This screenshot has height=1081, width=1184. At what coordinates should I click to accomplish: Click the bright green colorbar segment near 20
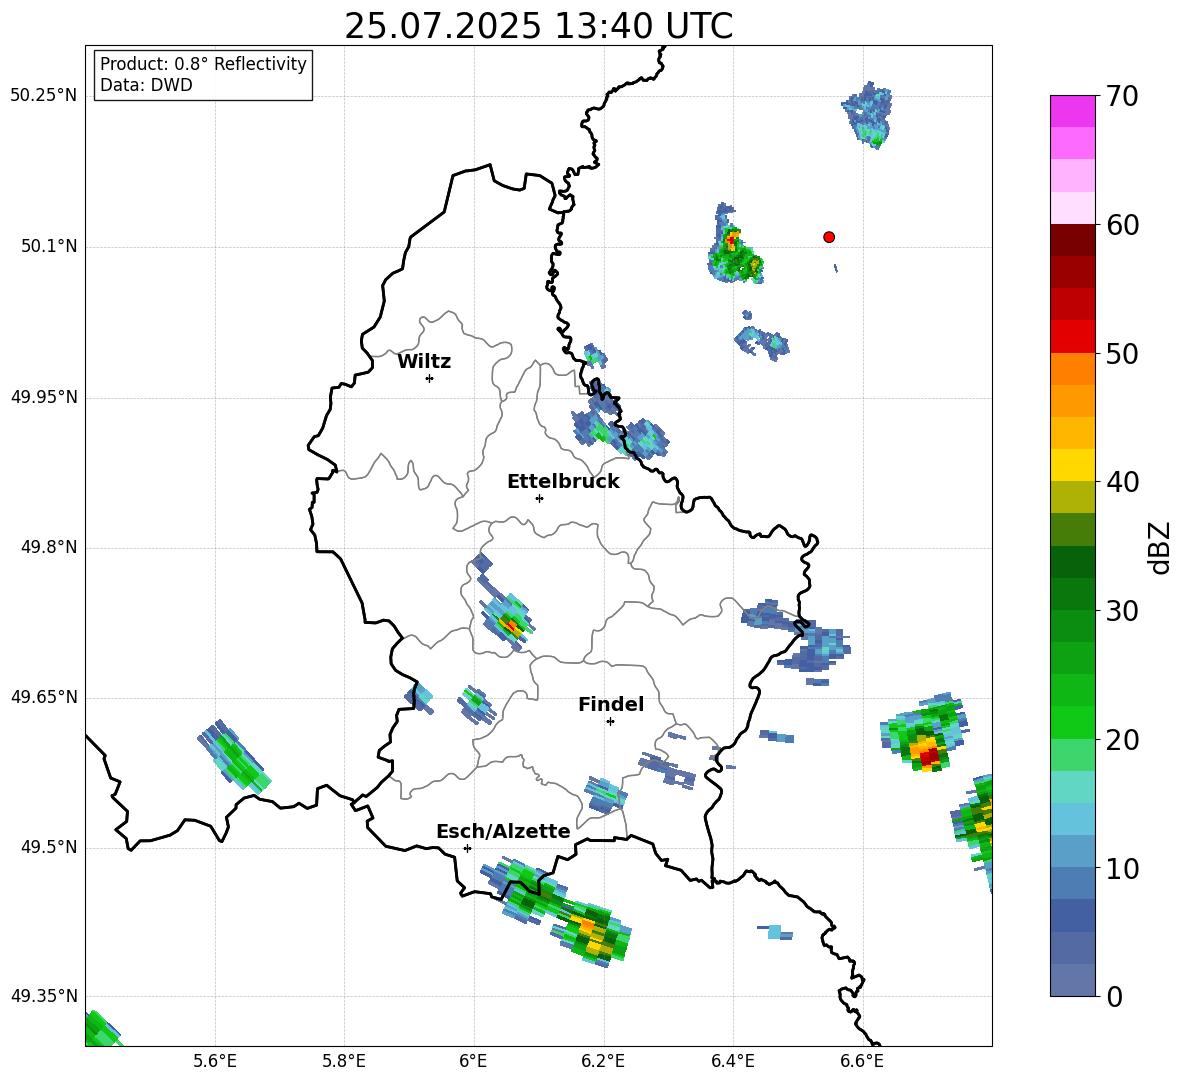pyautogui.click(x=1072, y=722)
